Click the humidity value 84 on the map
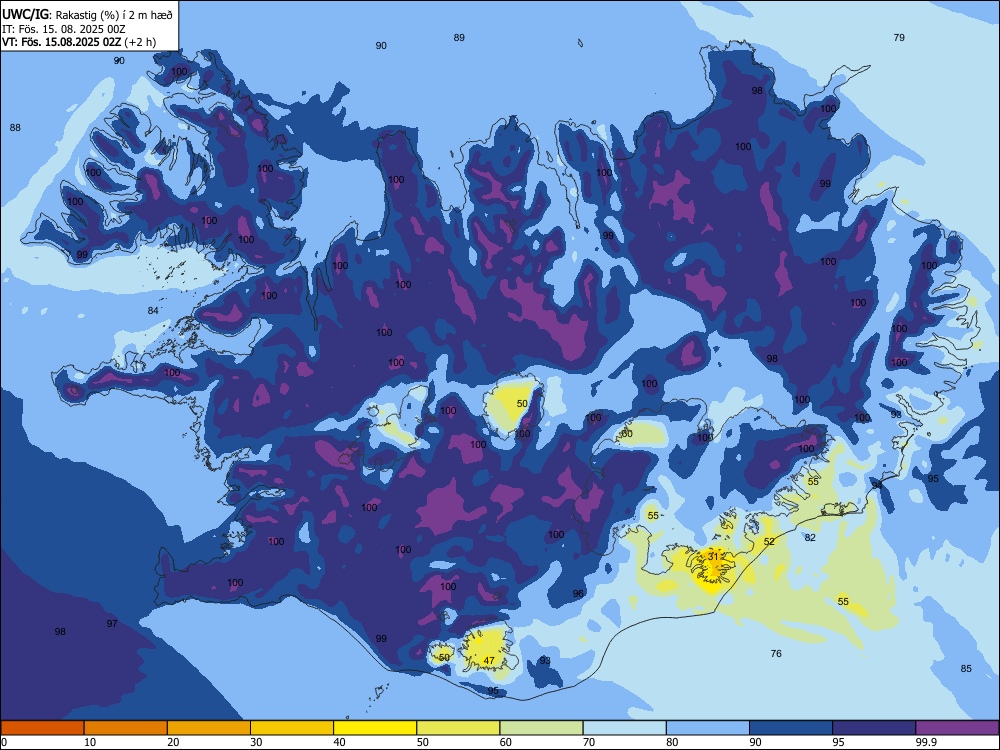The image size is (1000, 750). (x=153, y=311)
